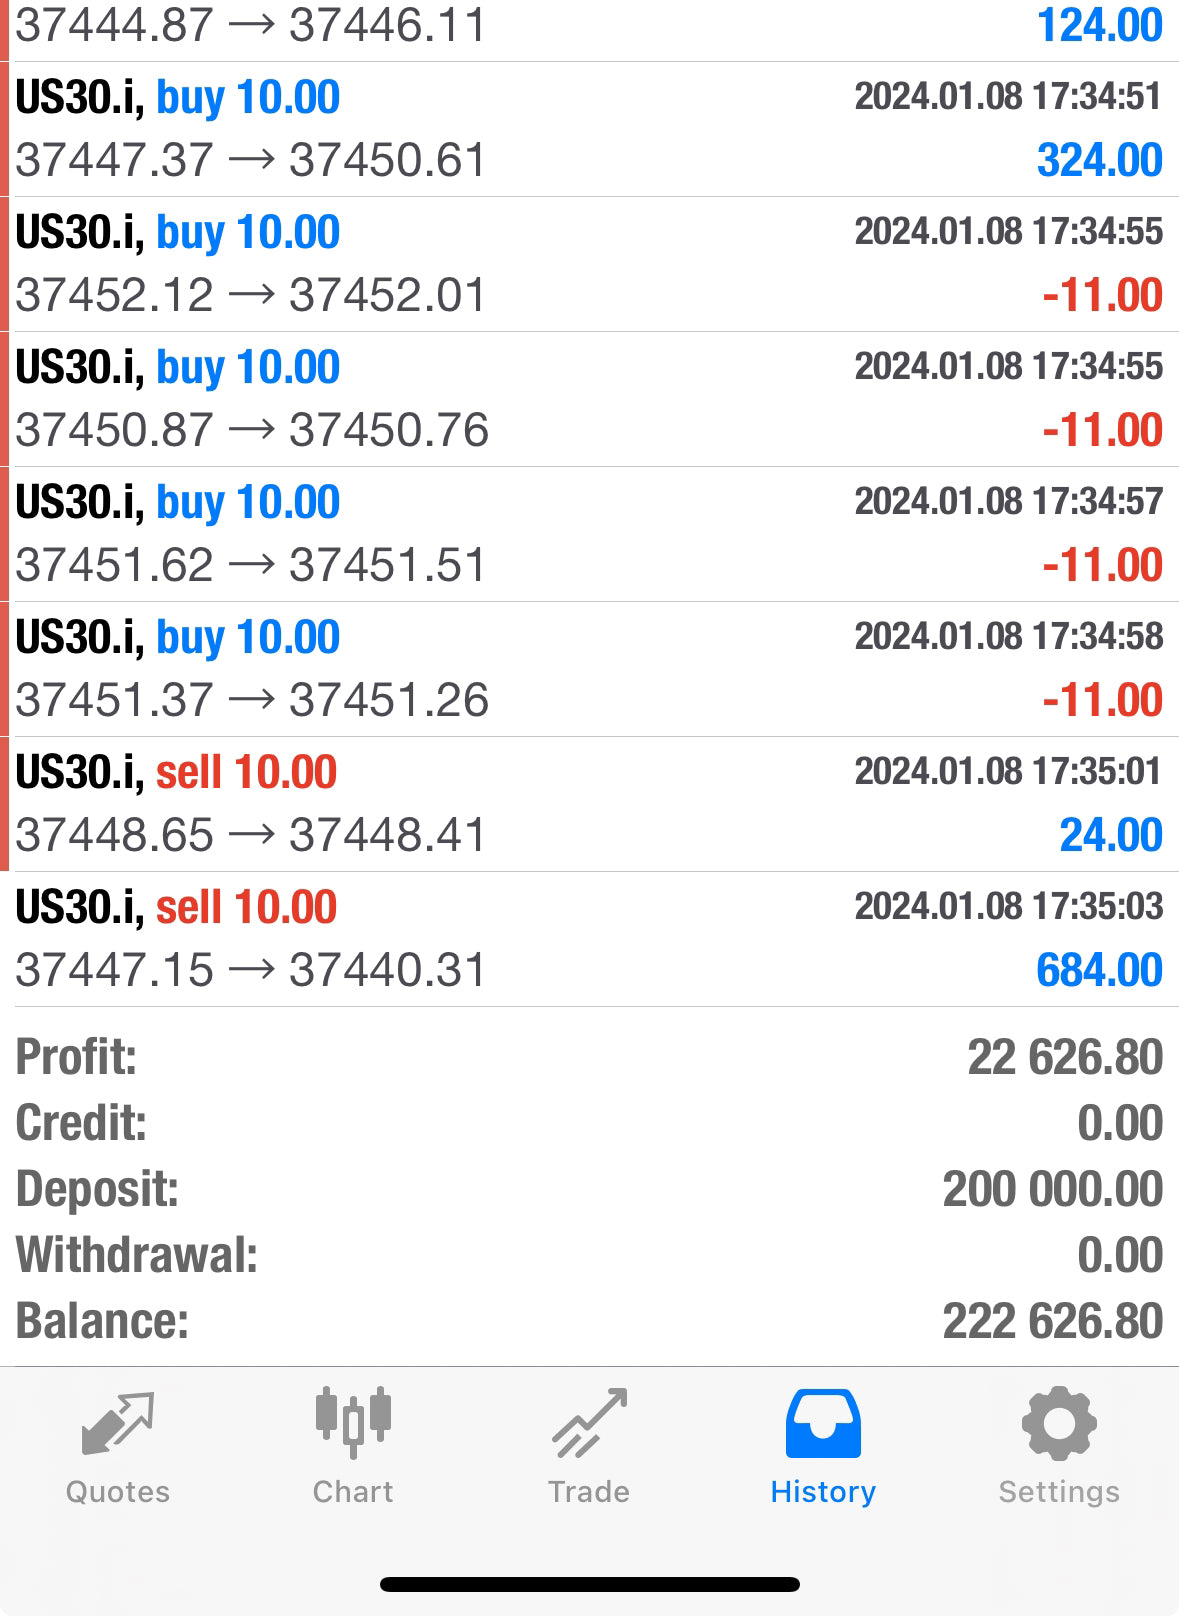The width and height of the screenshot is (1179, 1616).
Task: Select buy trade entered at 37450.87
Action: click(x=590, y=399)
